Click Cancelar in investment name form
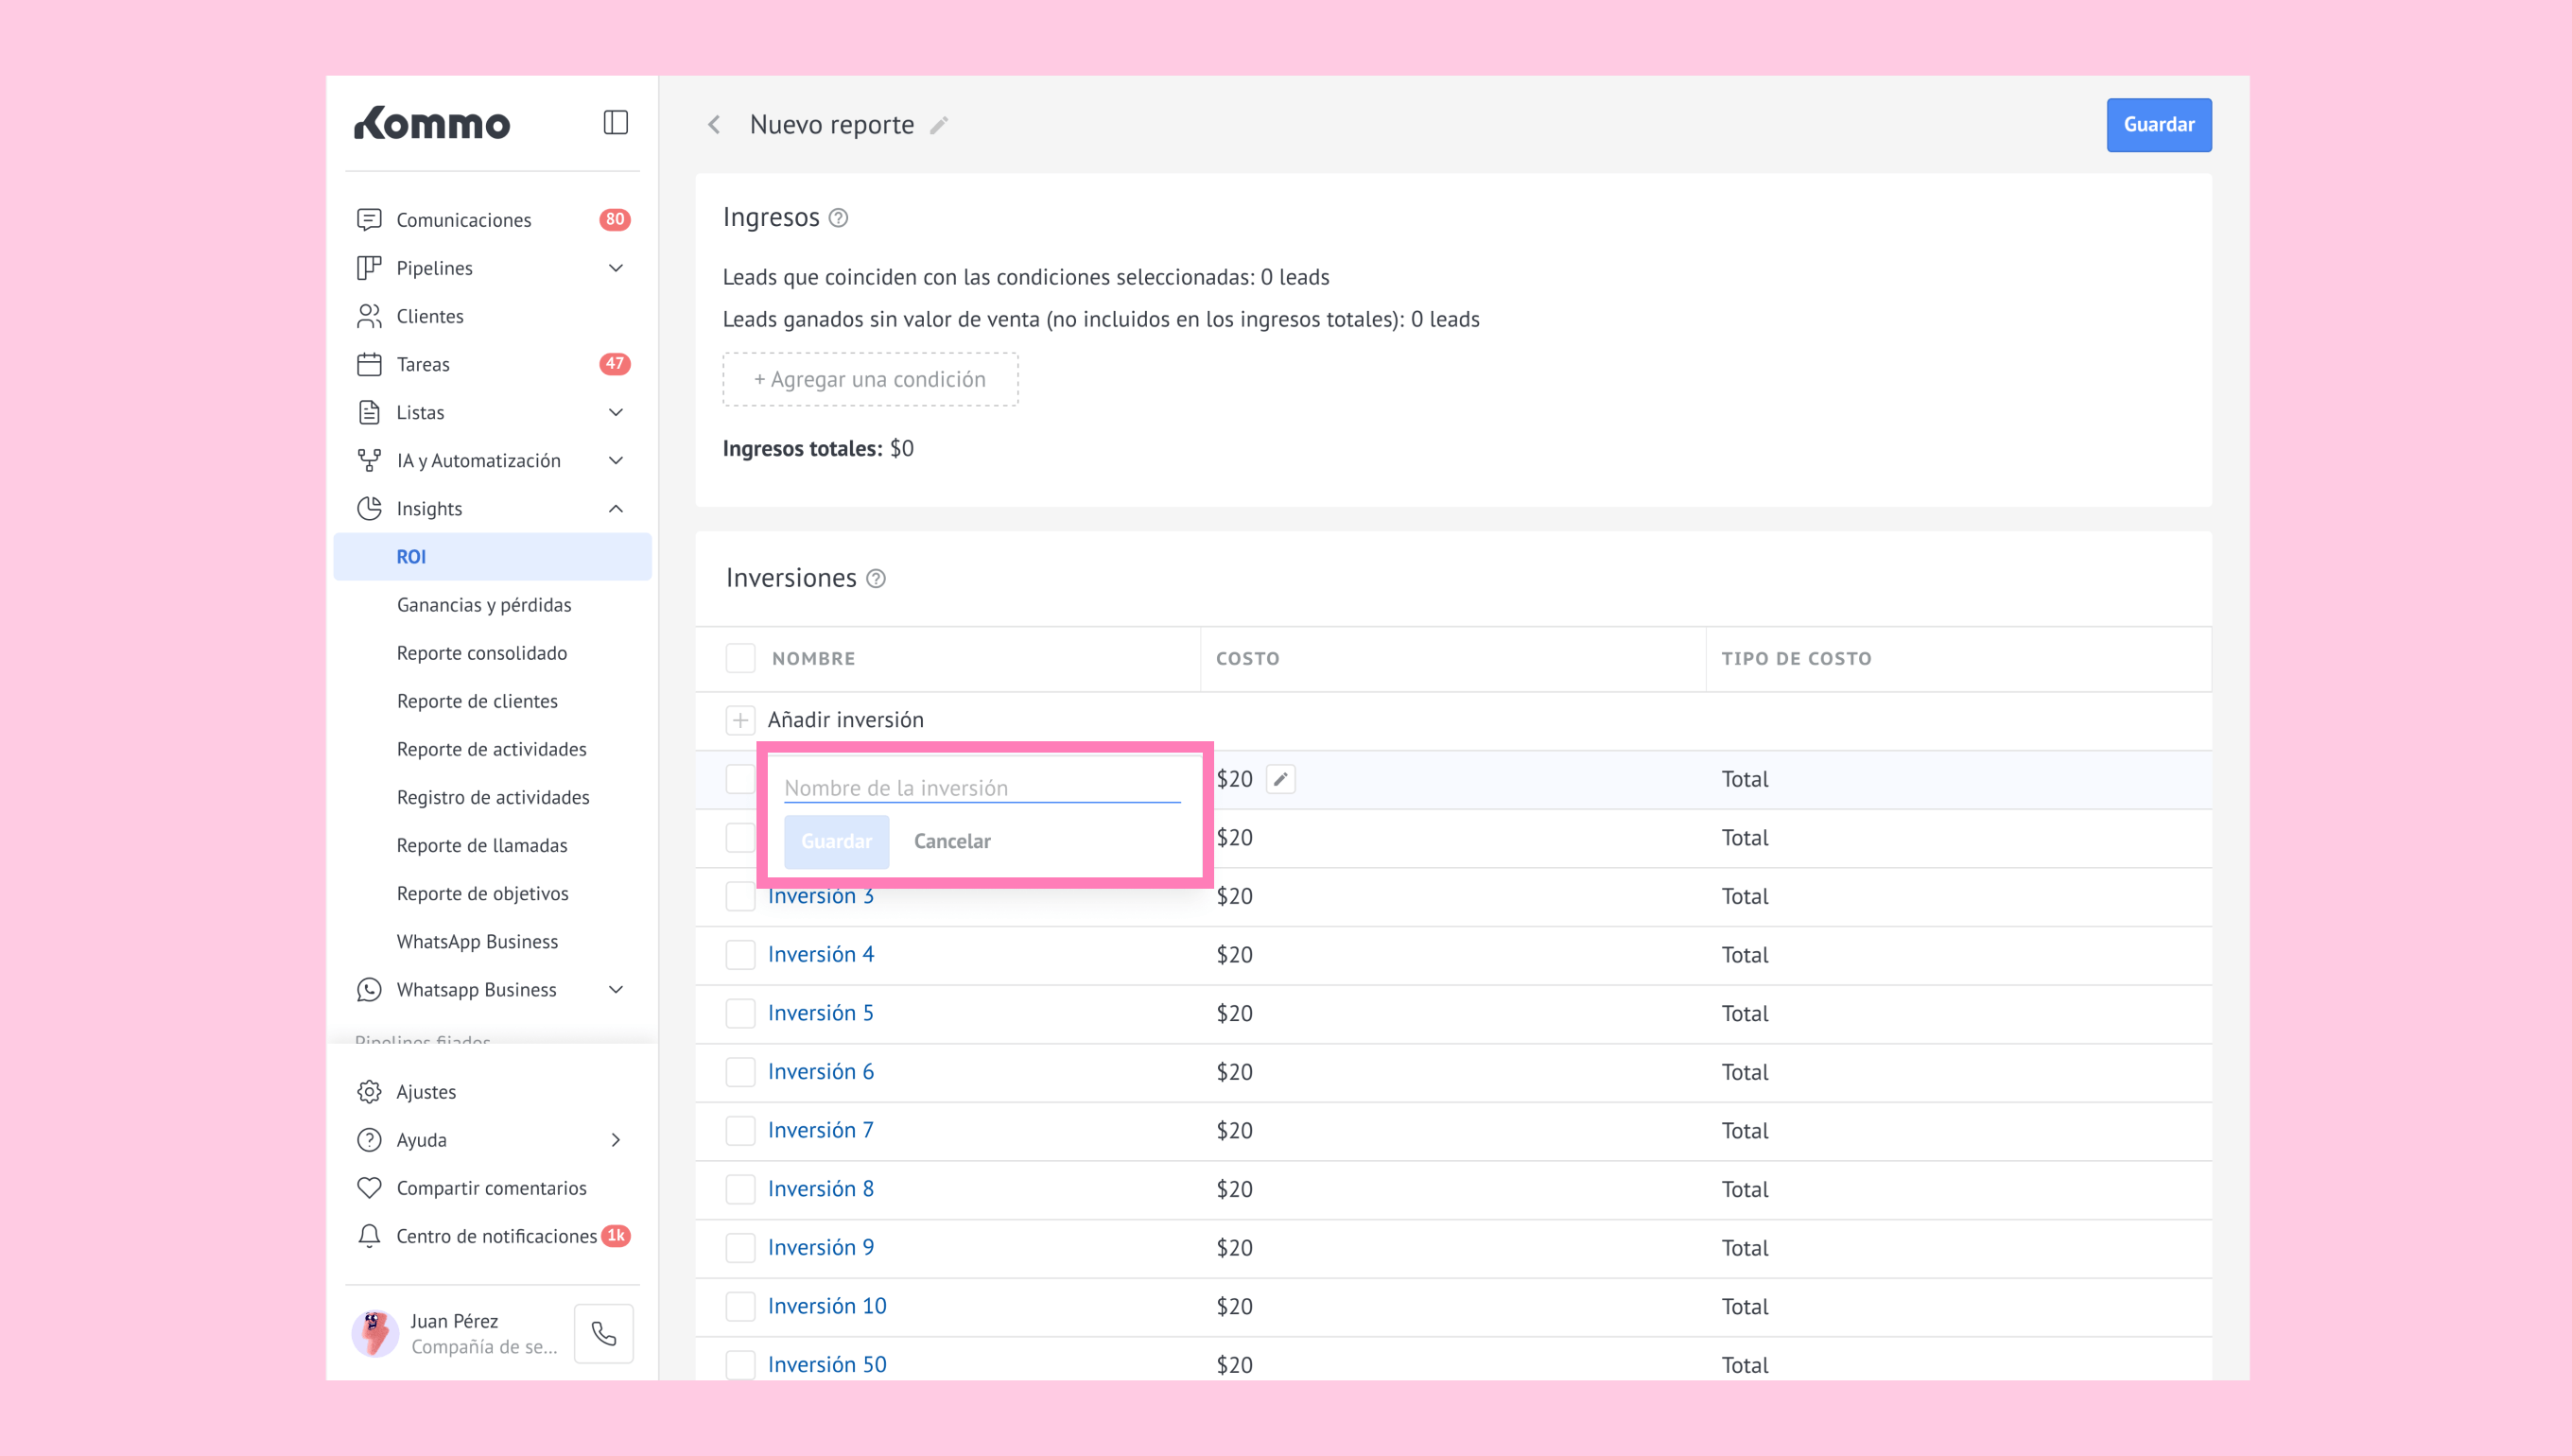The width and height of the screenshot is (2572, 1456). [952, 841]
